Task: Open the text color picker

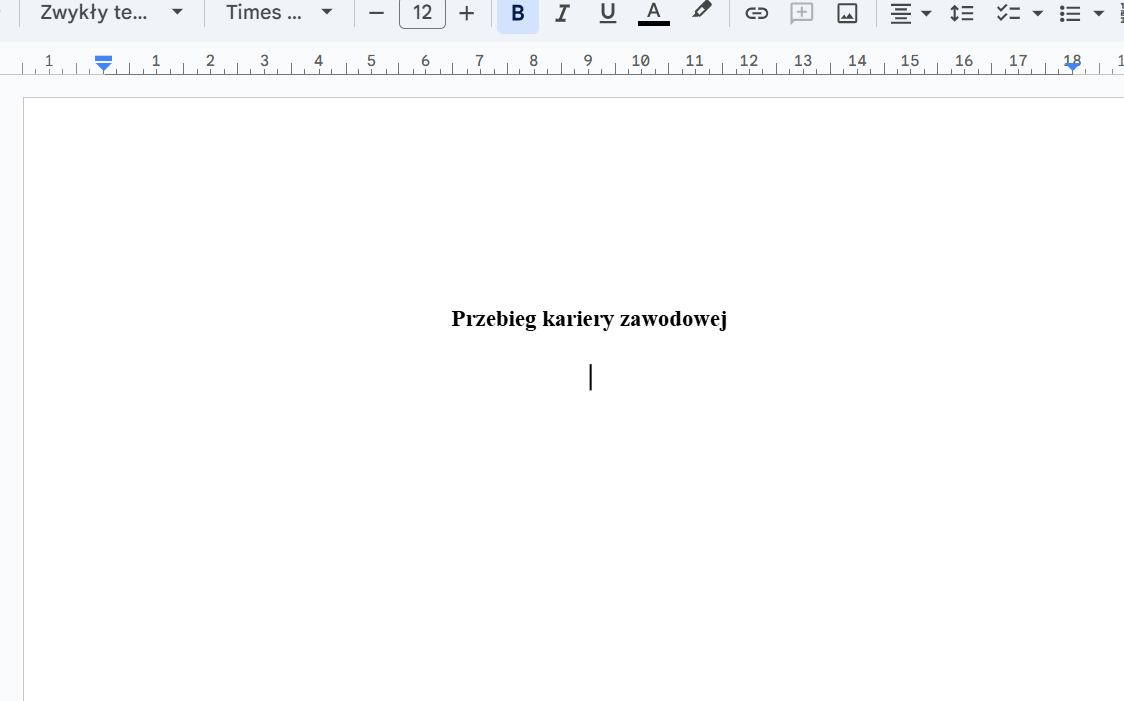Action: (x=653, y=14)
